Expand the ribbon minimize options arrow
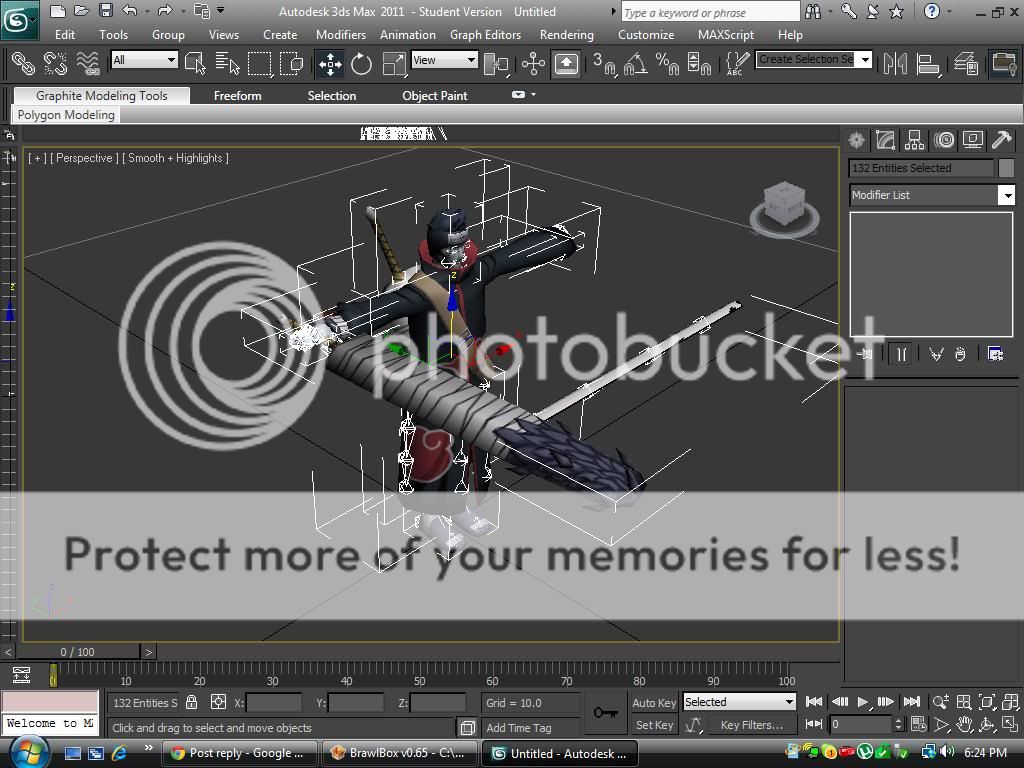Image resolution: width=1024 pixels, height=768 pixels. click(534, 95)
